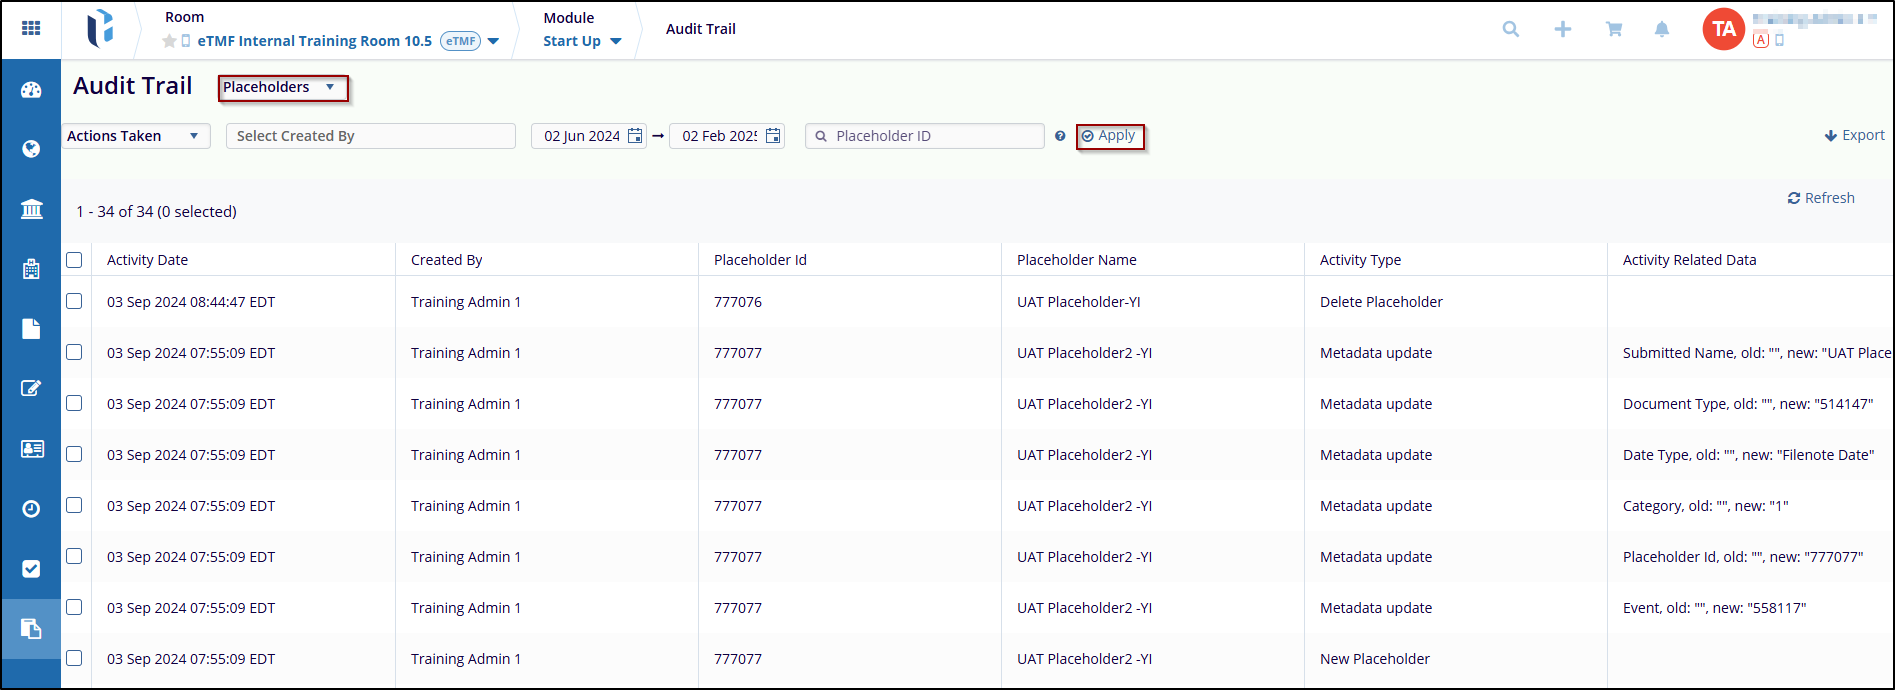Open the Placeholders audit type dropdown
Viewport: 1895px width, 690px height.
coord(282,88)
